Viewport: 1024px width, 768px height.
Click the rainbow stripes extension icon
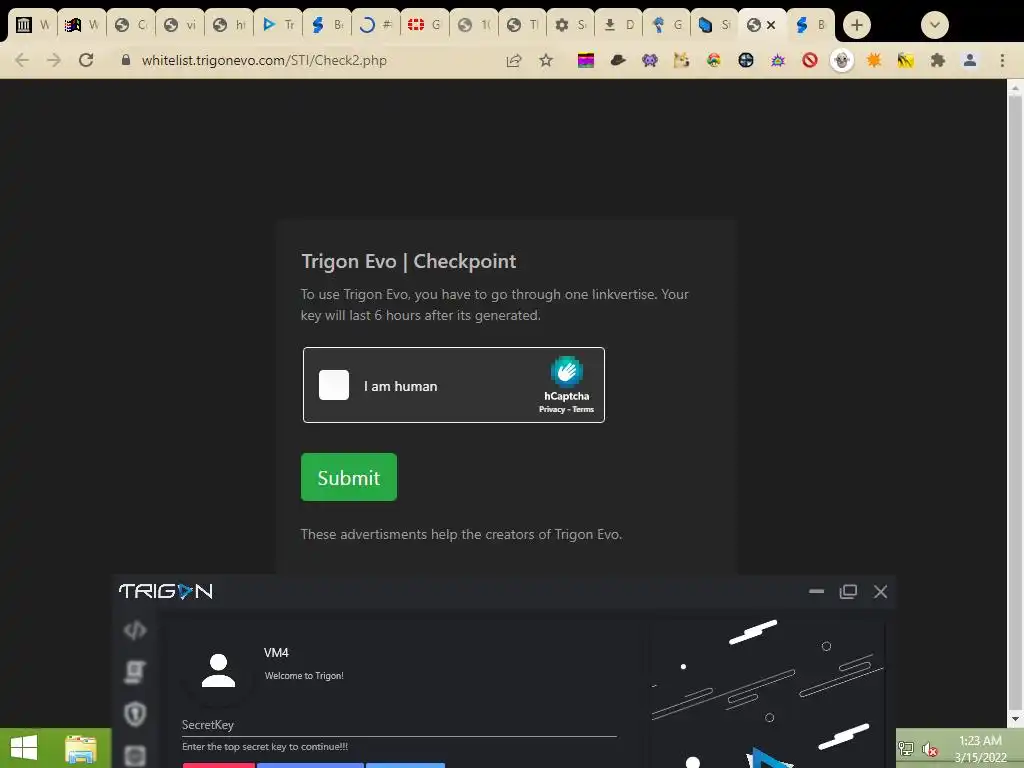click(586, 61)
